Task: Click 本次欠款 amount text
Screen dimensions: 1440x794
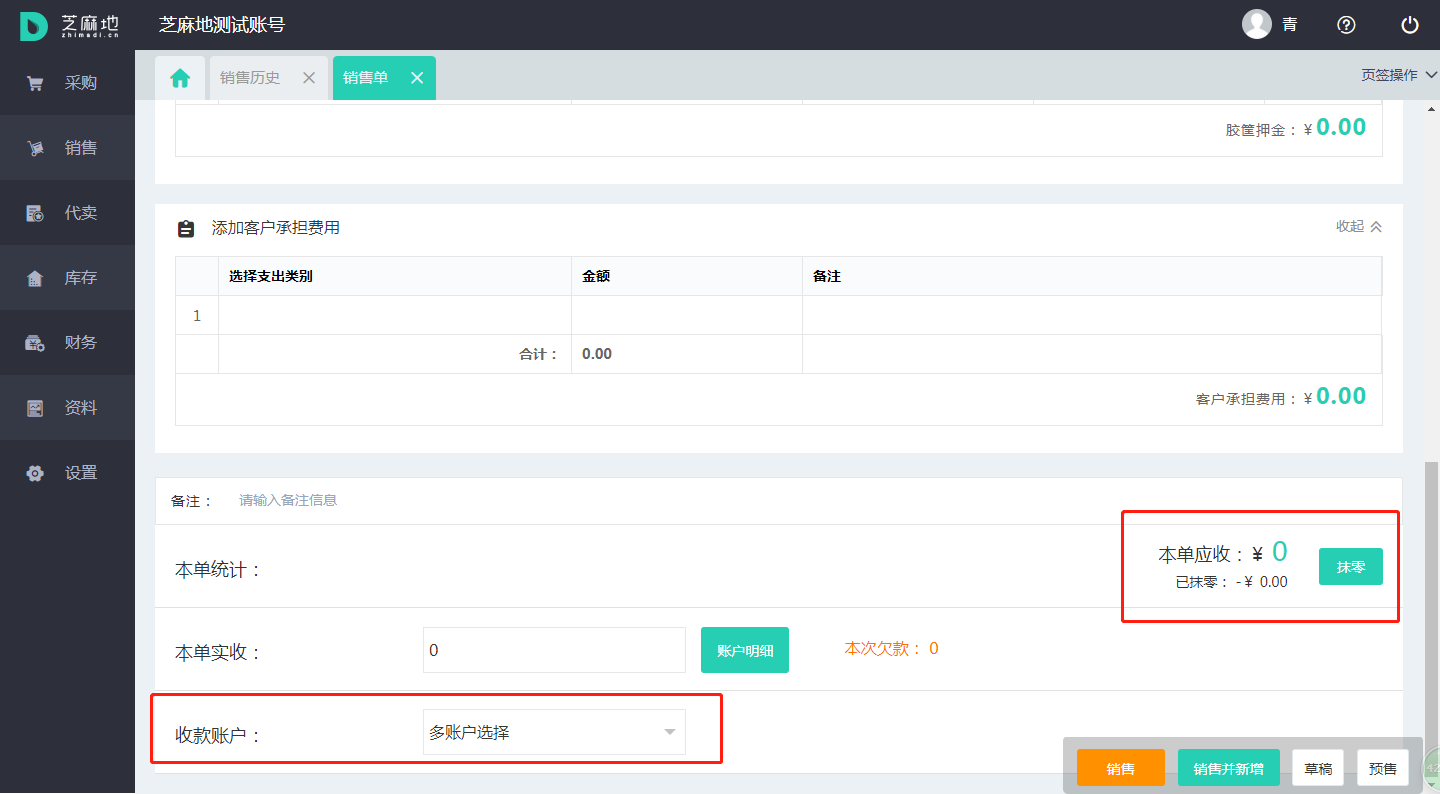Action: (891, 648)
